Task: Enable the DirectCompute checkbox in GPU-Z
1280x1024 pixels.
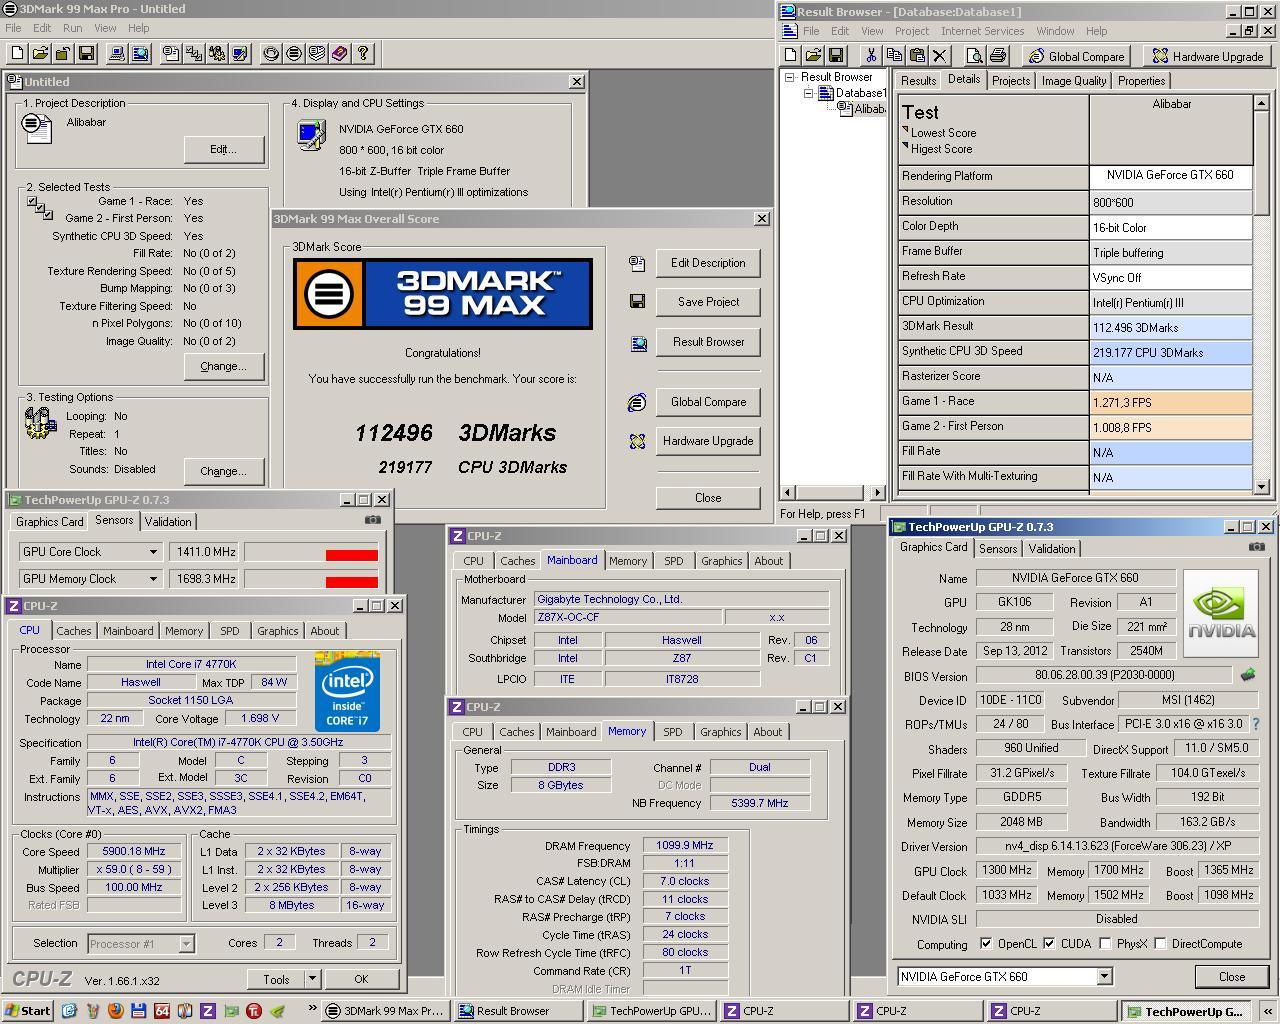Action: [x=1160, y=943]
